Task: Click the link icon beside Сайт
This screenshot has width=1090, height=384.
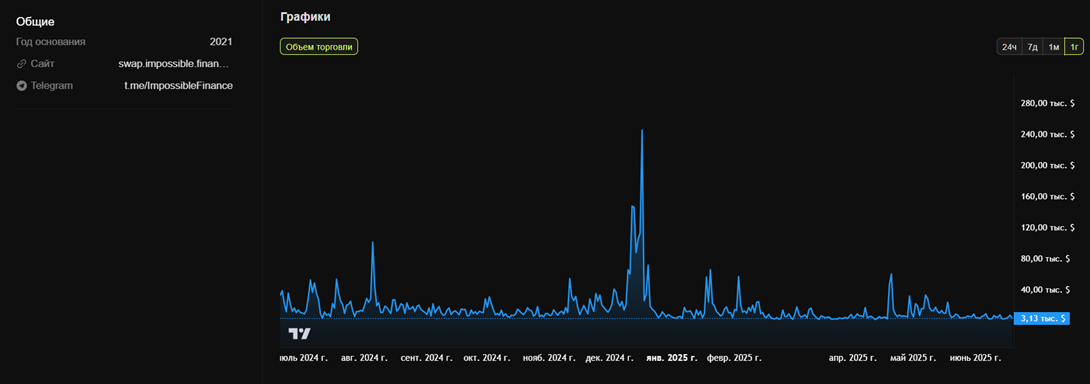Action: click(x=22, y=64)
